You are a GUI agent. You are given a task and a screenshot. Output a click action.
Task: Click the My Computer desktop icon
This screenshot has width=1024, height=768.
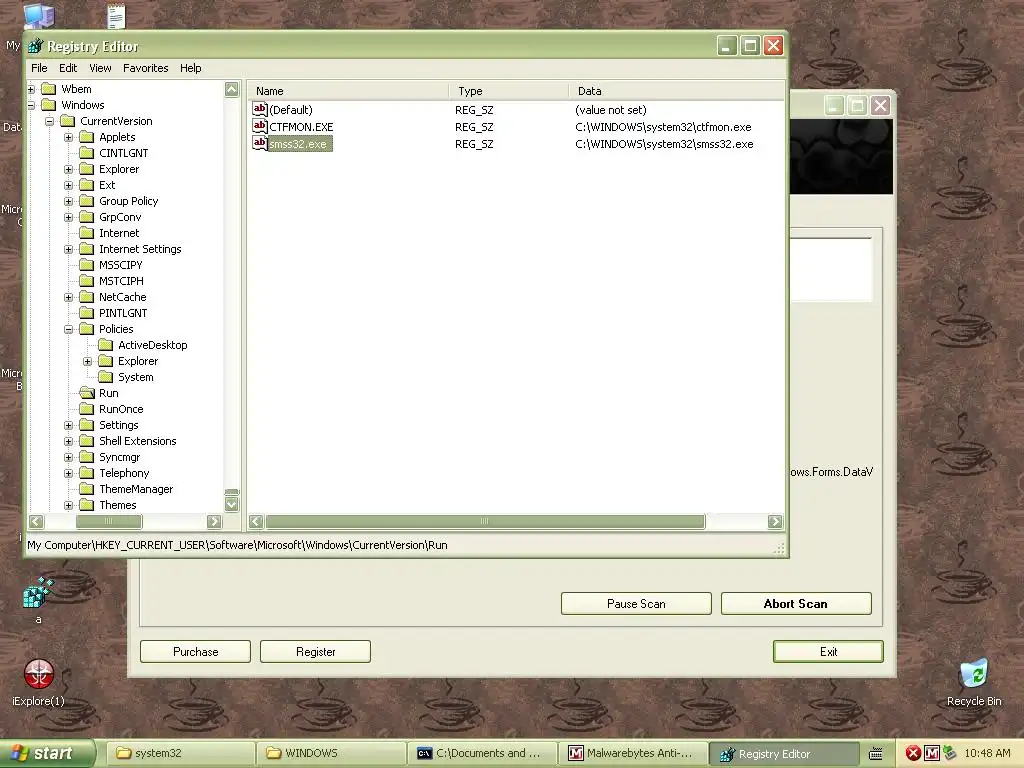click(40, 14)
